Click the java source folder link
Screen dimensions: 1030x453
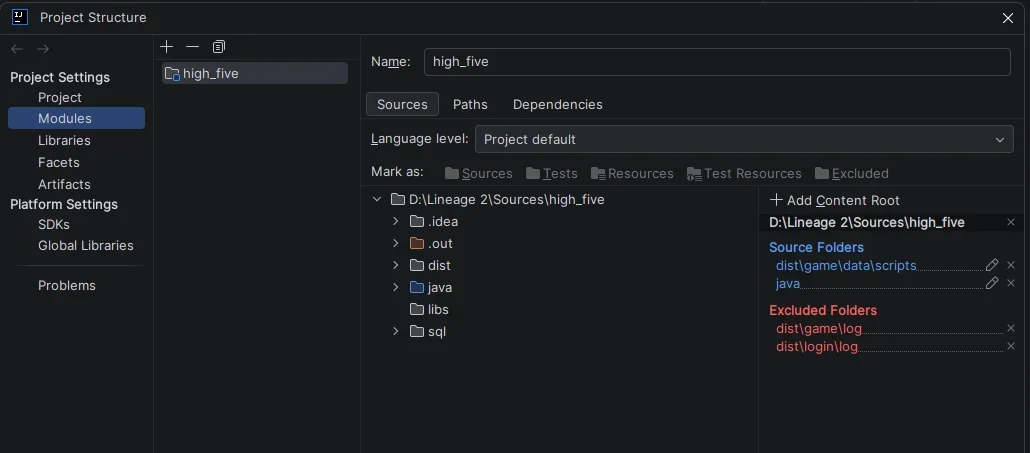788,284
